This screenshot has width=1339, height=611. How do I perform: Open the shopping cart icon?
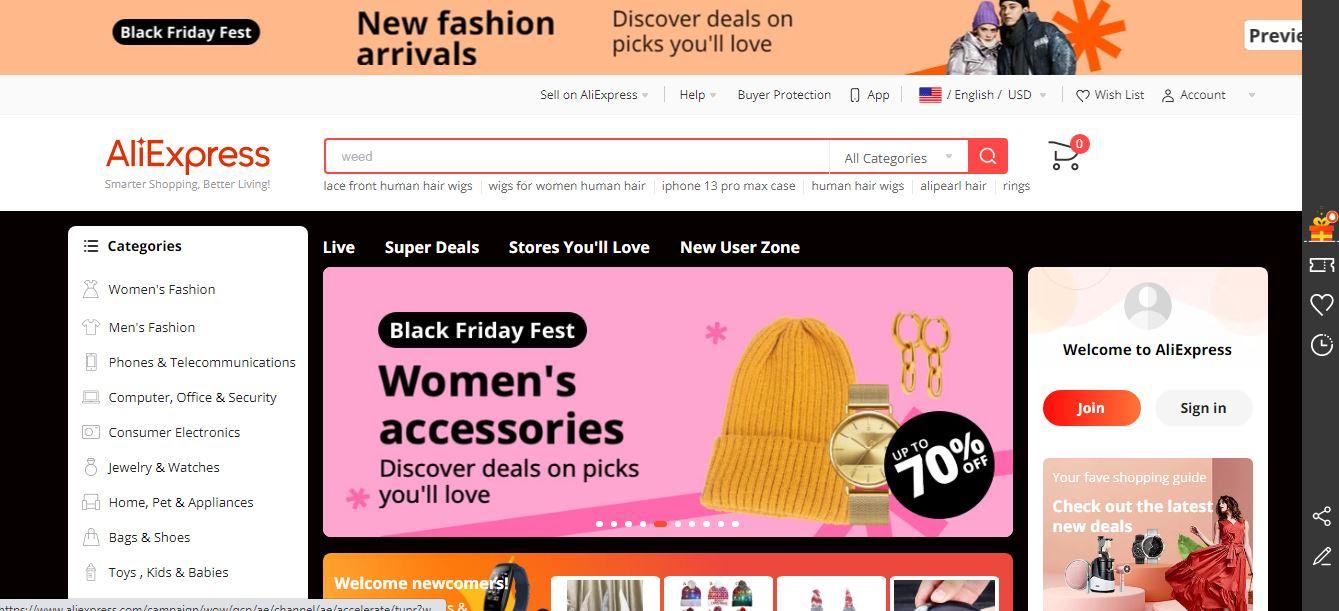pyautogui.click(x=1066, y=155)
